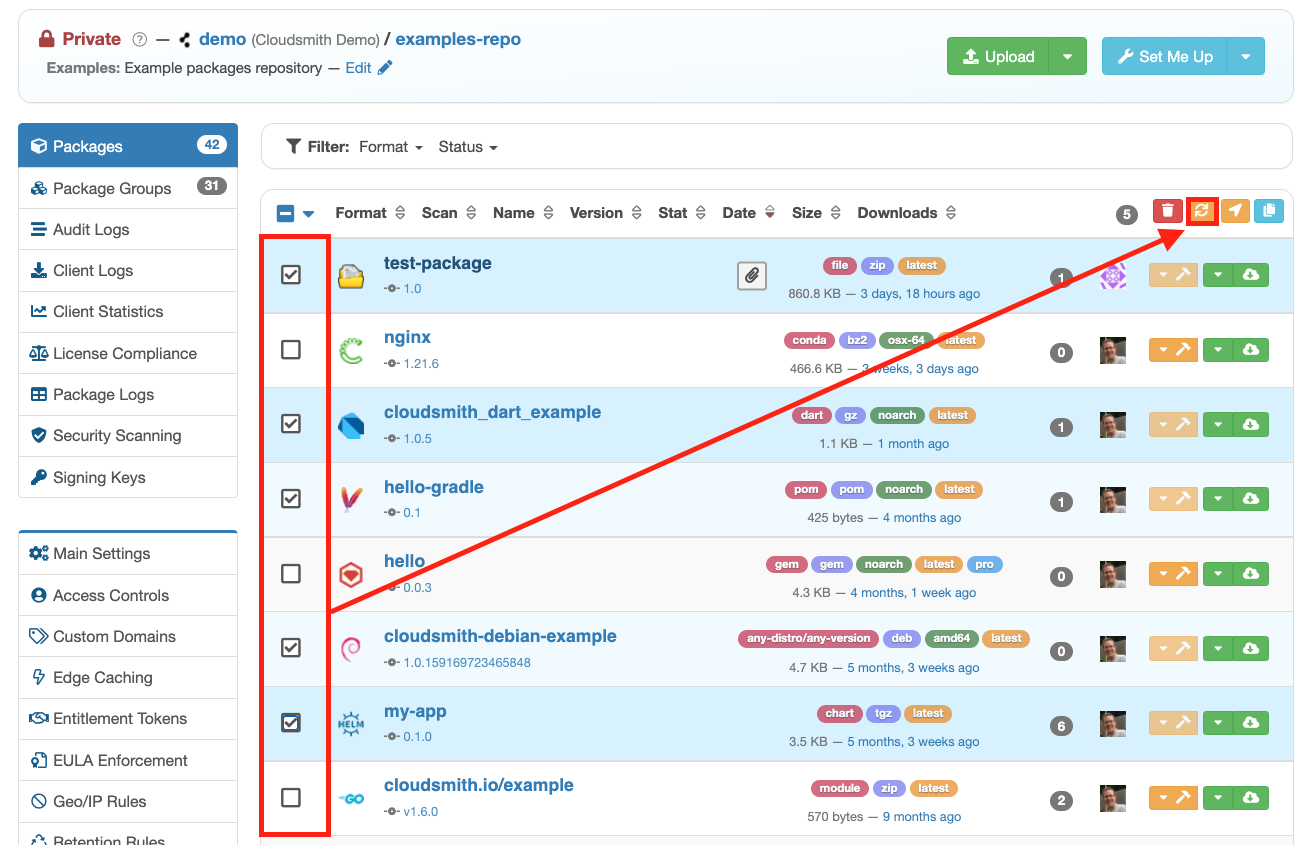This screenshot has height=845, width=1313.
Task: Open the selection options arrow beside select-all
Action: [308, 214]
